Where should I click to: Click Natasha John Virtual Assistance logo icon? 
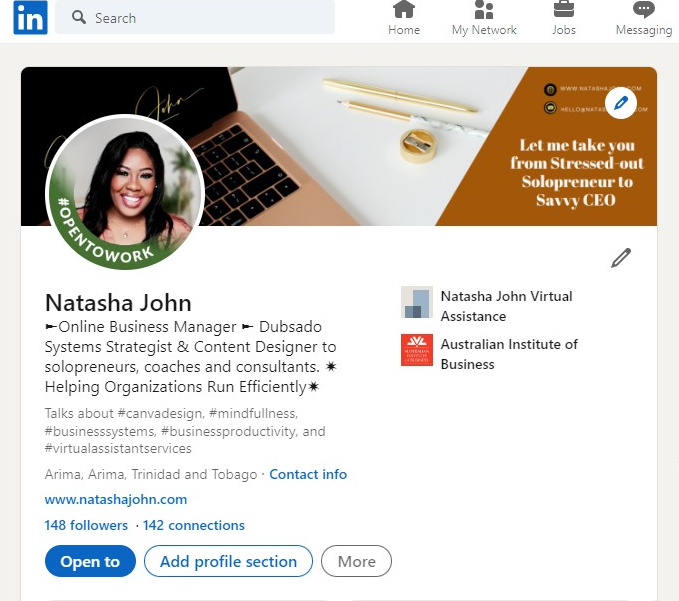[417, 302]
